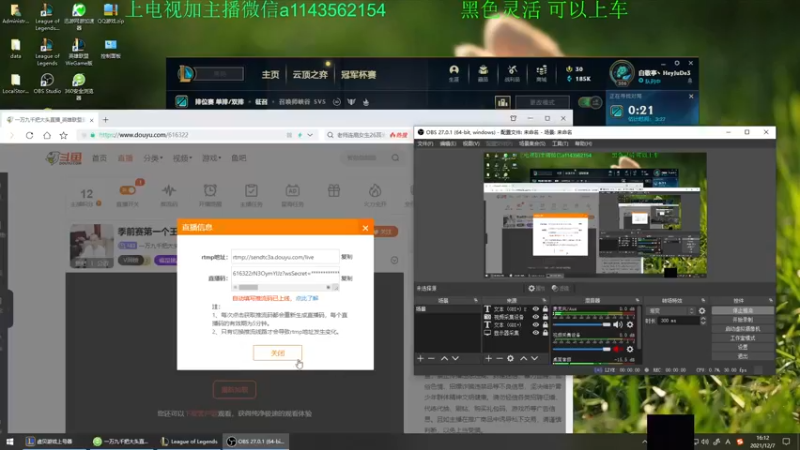Bookmark page with star icon
This screenshot has width=800, height=450.
point(63,135)
